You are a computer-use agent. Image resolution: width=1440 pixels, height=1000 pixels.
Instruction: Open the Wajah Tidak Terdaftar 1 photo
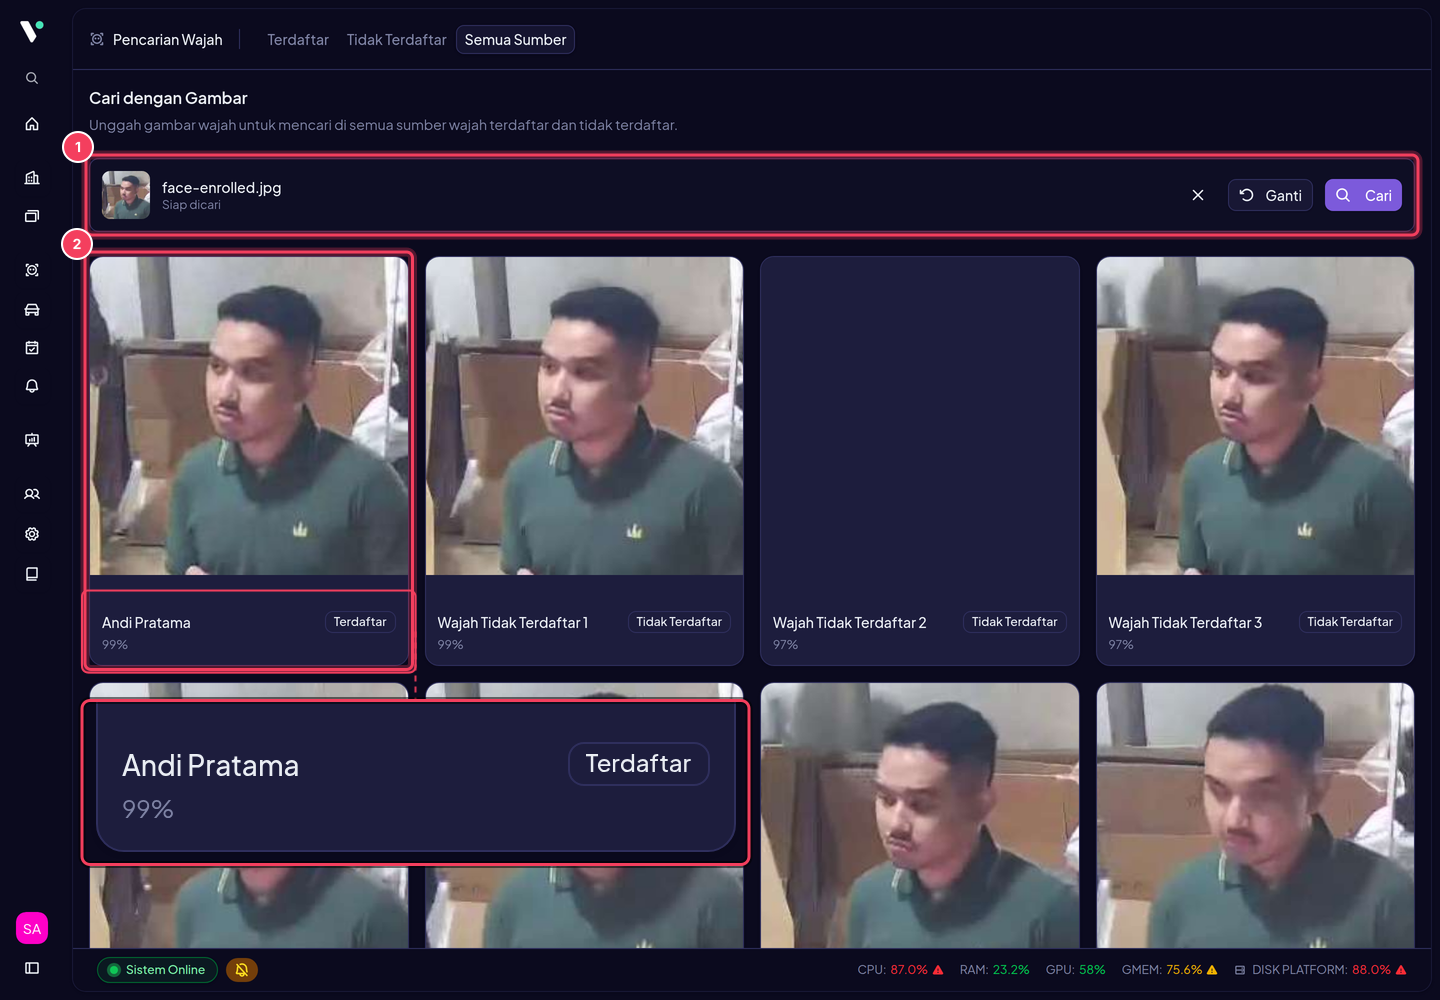[x=584, y=416]
